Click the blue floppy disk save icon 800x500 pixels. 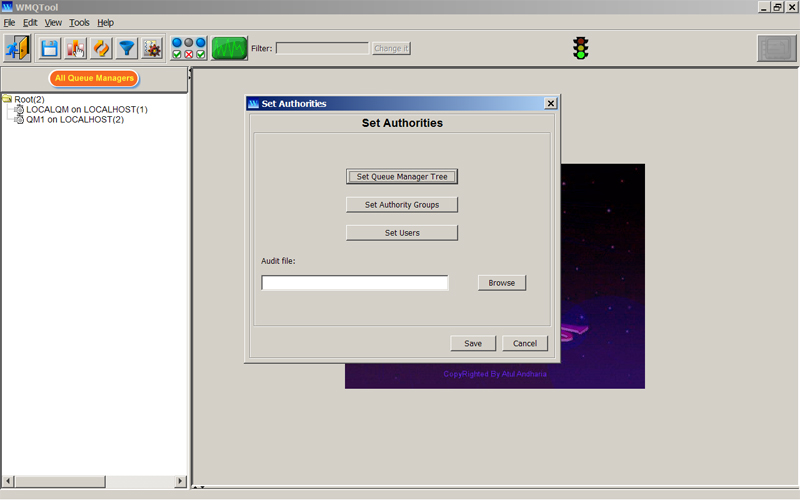[x=49, y=48]
